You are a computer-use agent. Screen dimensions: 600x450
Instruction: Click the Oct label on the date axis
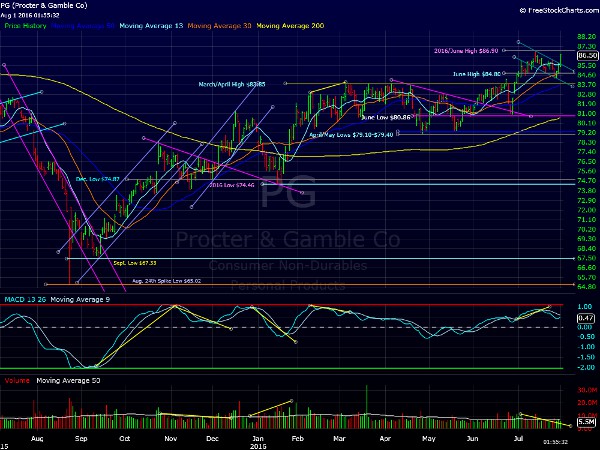tap(124, 439)
